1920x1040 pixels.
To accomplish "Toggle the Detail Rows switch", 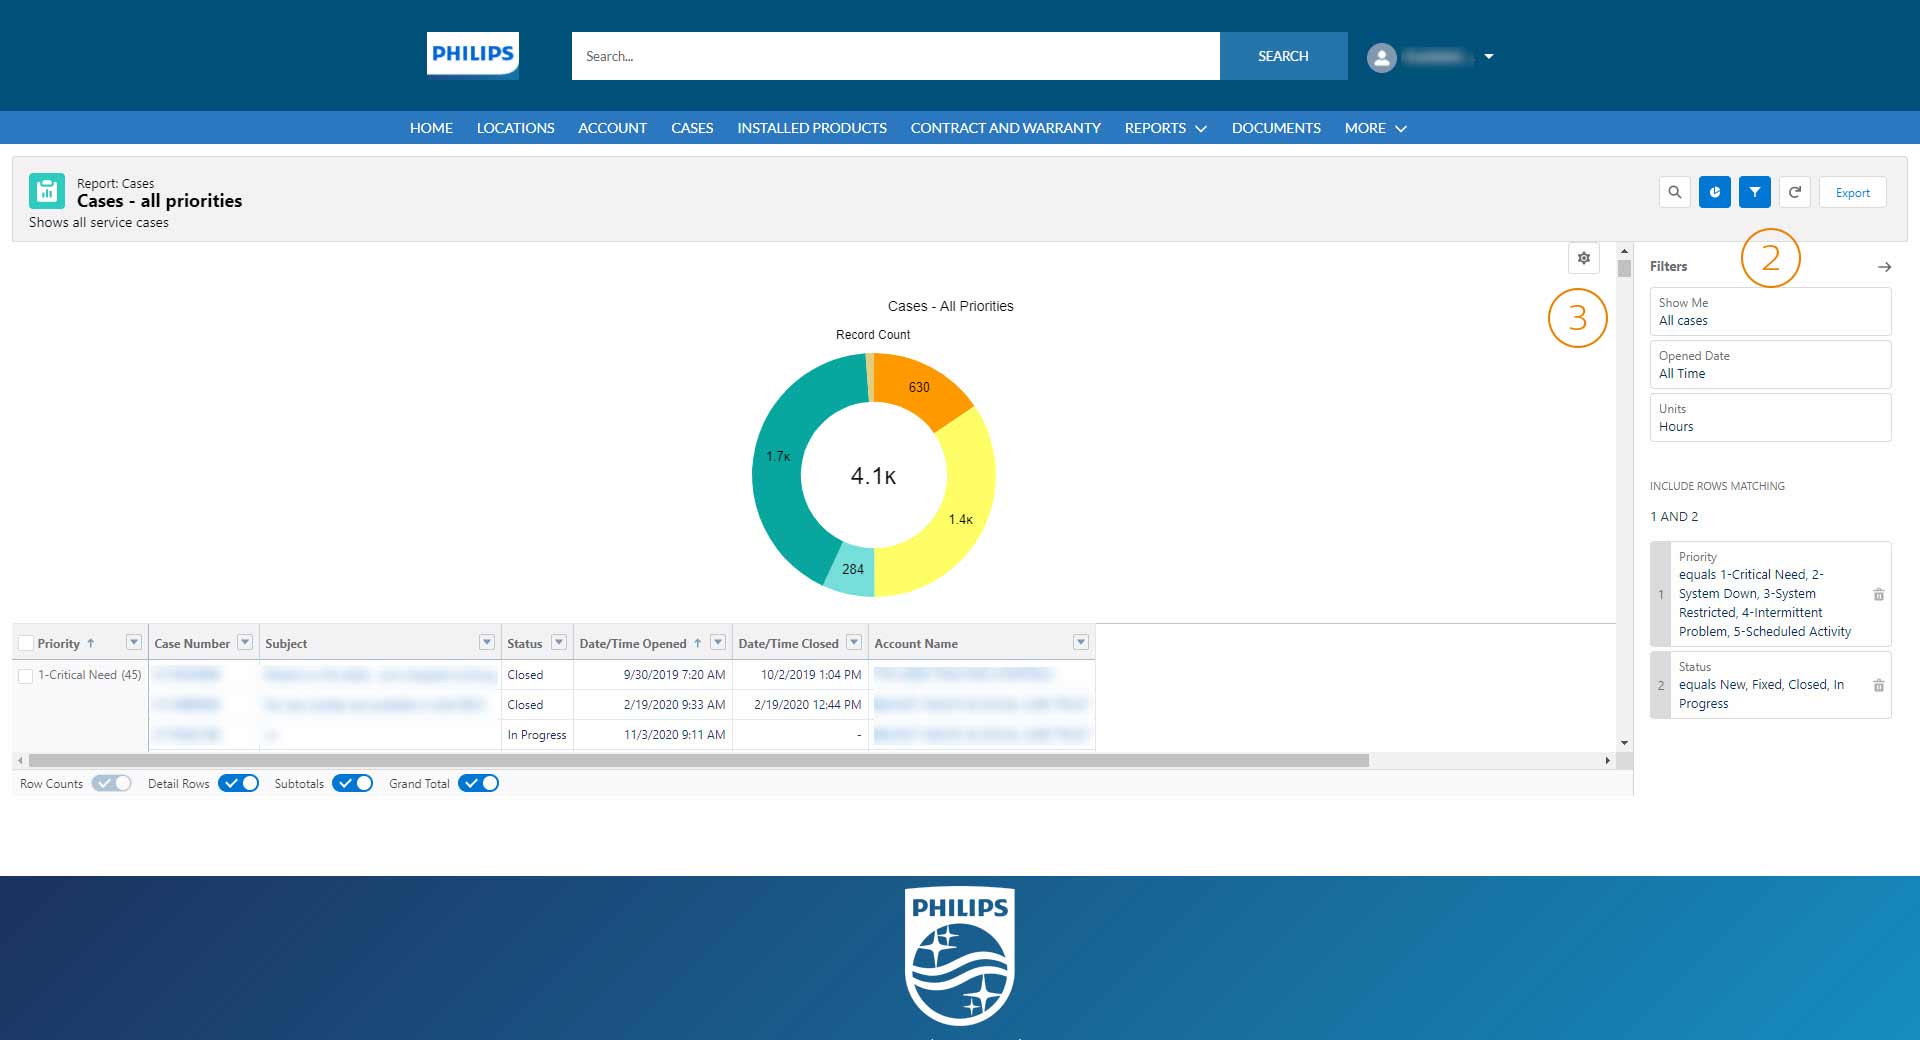I will pos(238,783).
